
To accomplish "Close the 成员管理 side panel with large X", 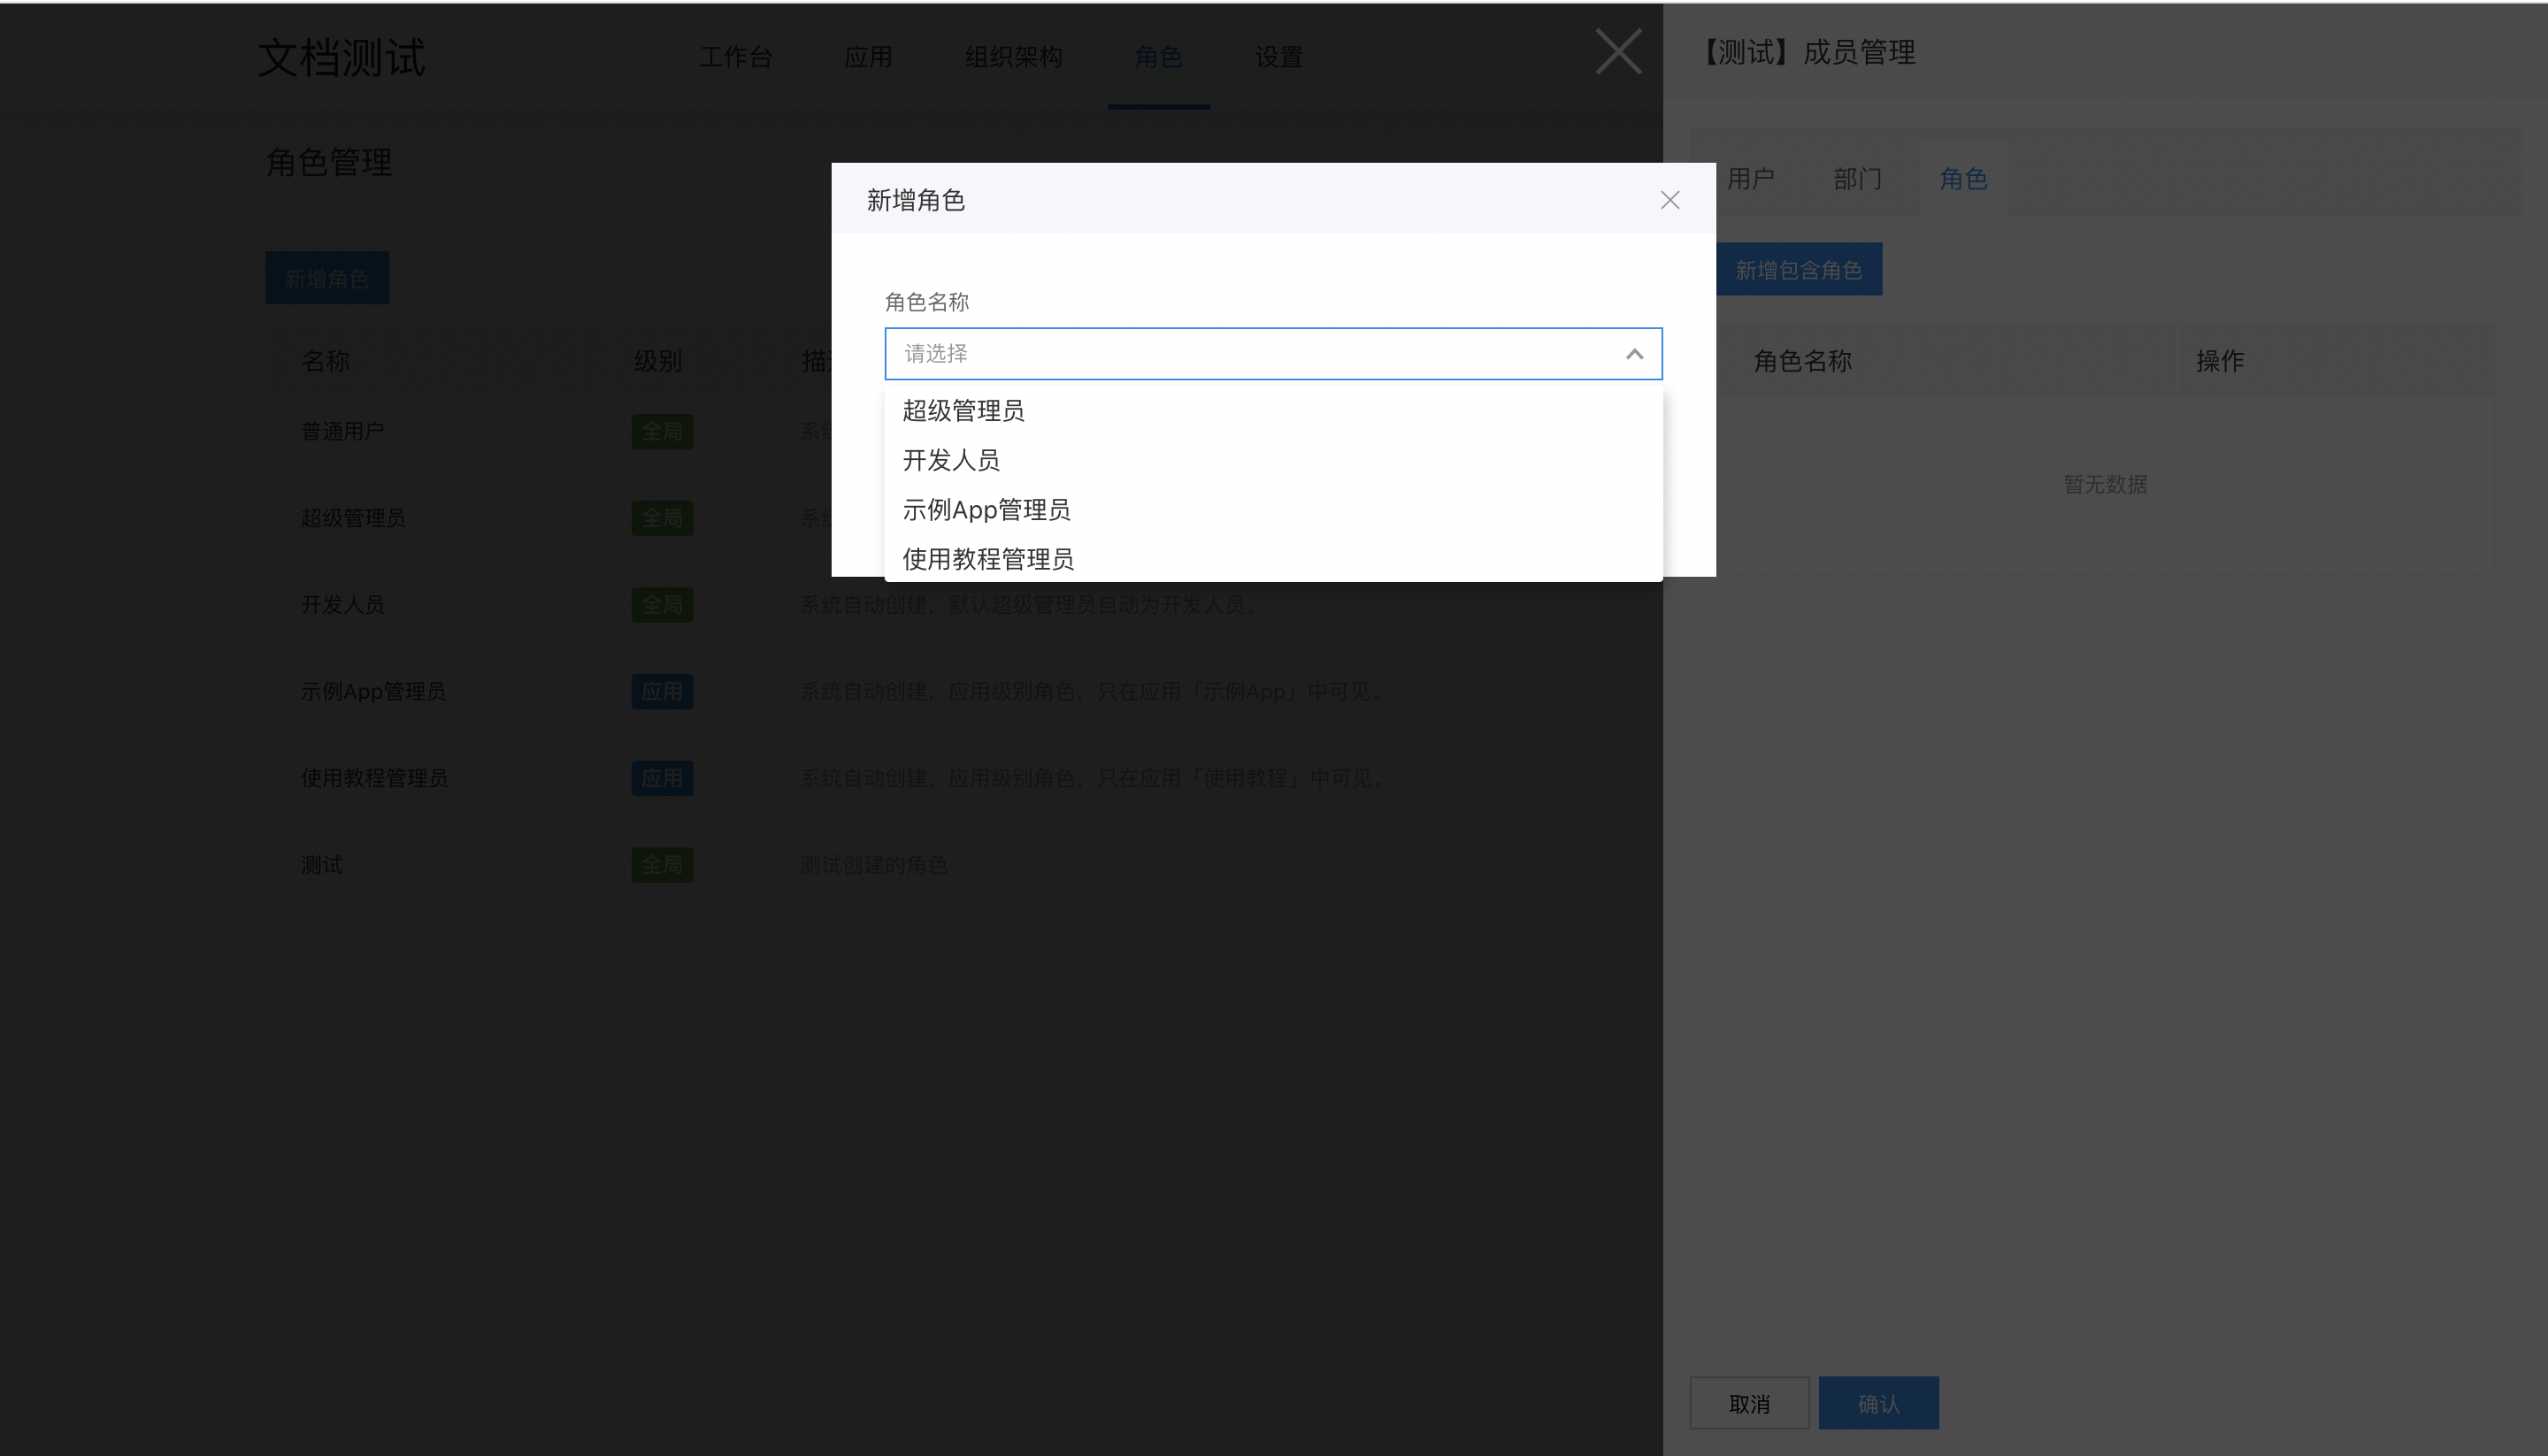I will pos(1618,52).
